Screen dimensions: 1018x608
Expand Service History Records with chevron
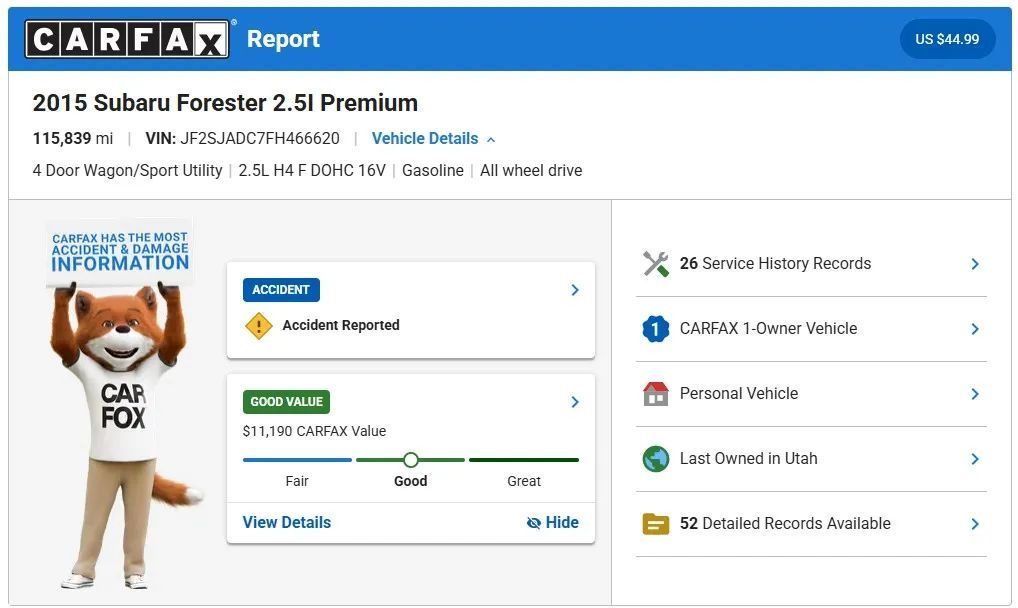pyautogui.click(x=975, y=264)
